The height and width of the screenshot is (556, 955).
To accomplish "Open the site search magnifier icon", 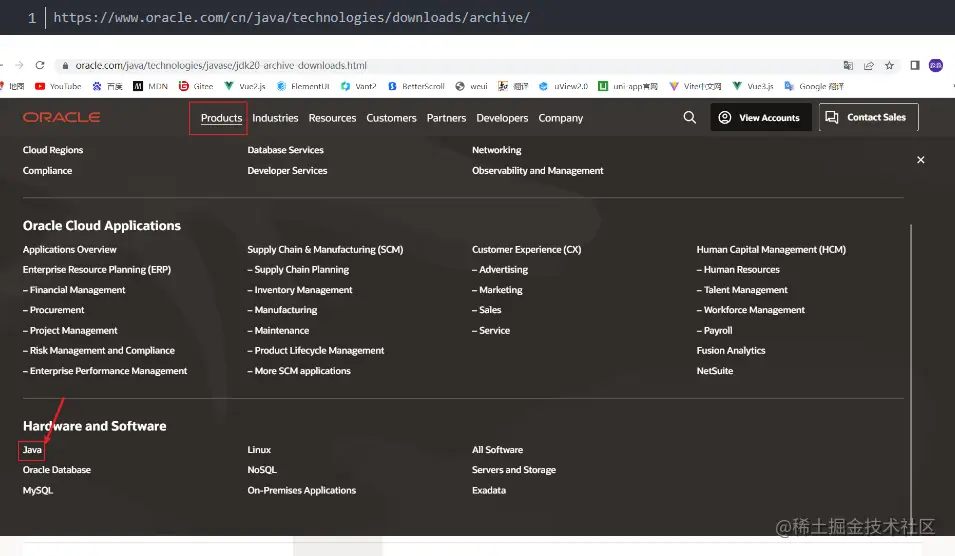I will [689, 118].
